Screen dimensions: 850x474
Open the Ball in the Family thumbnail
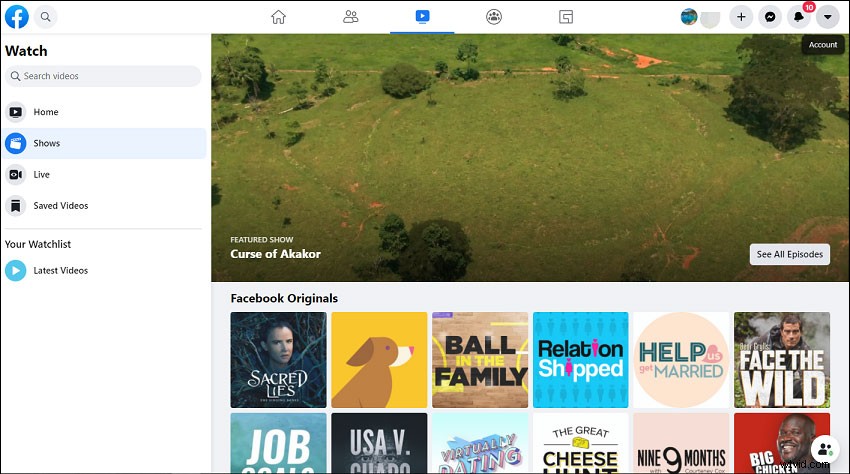click(480, 360)
